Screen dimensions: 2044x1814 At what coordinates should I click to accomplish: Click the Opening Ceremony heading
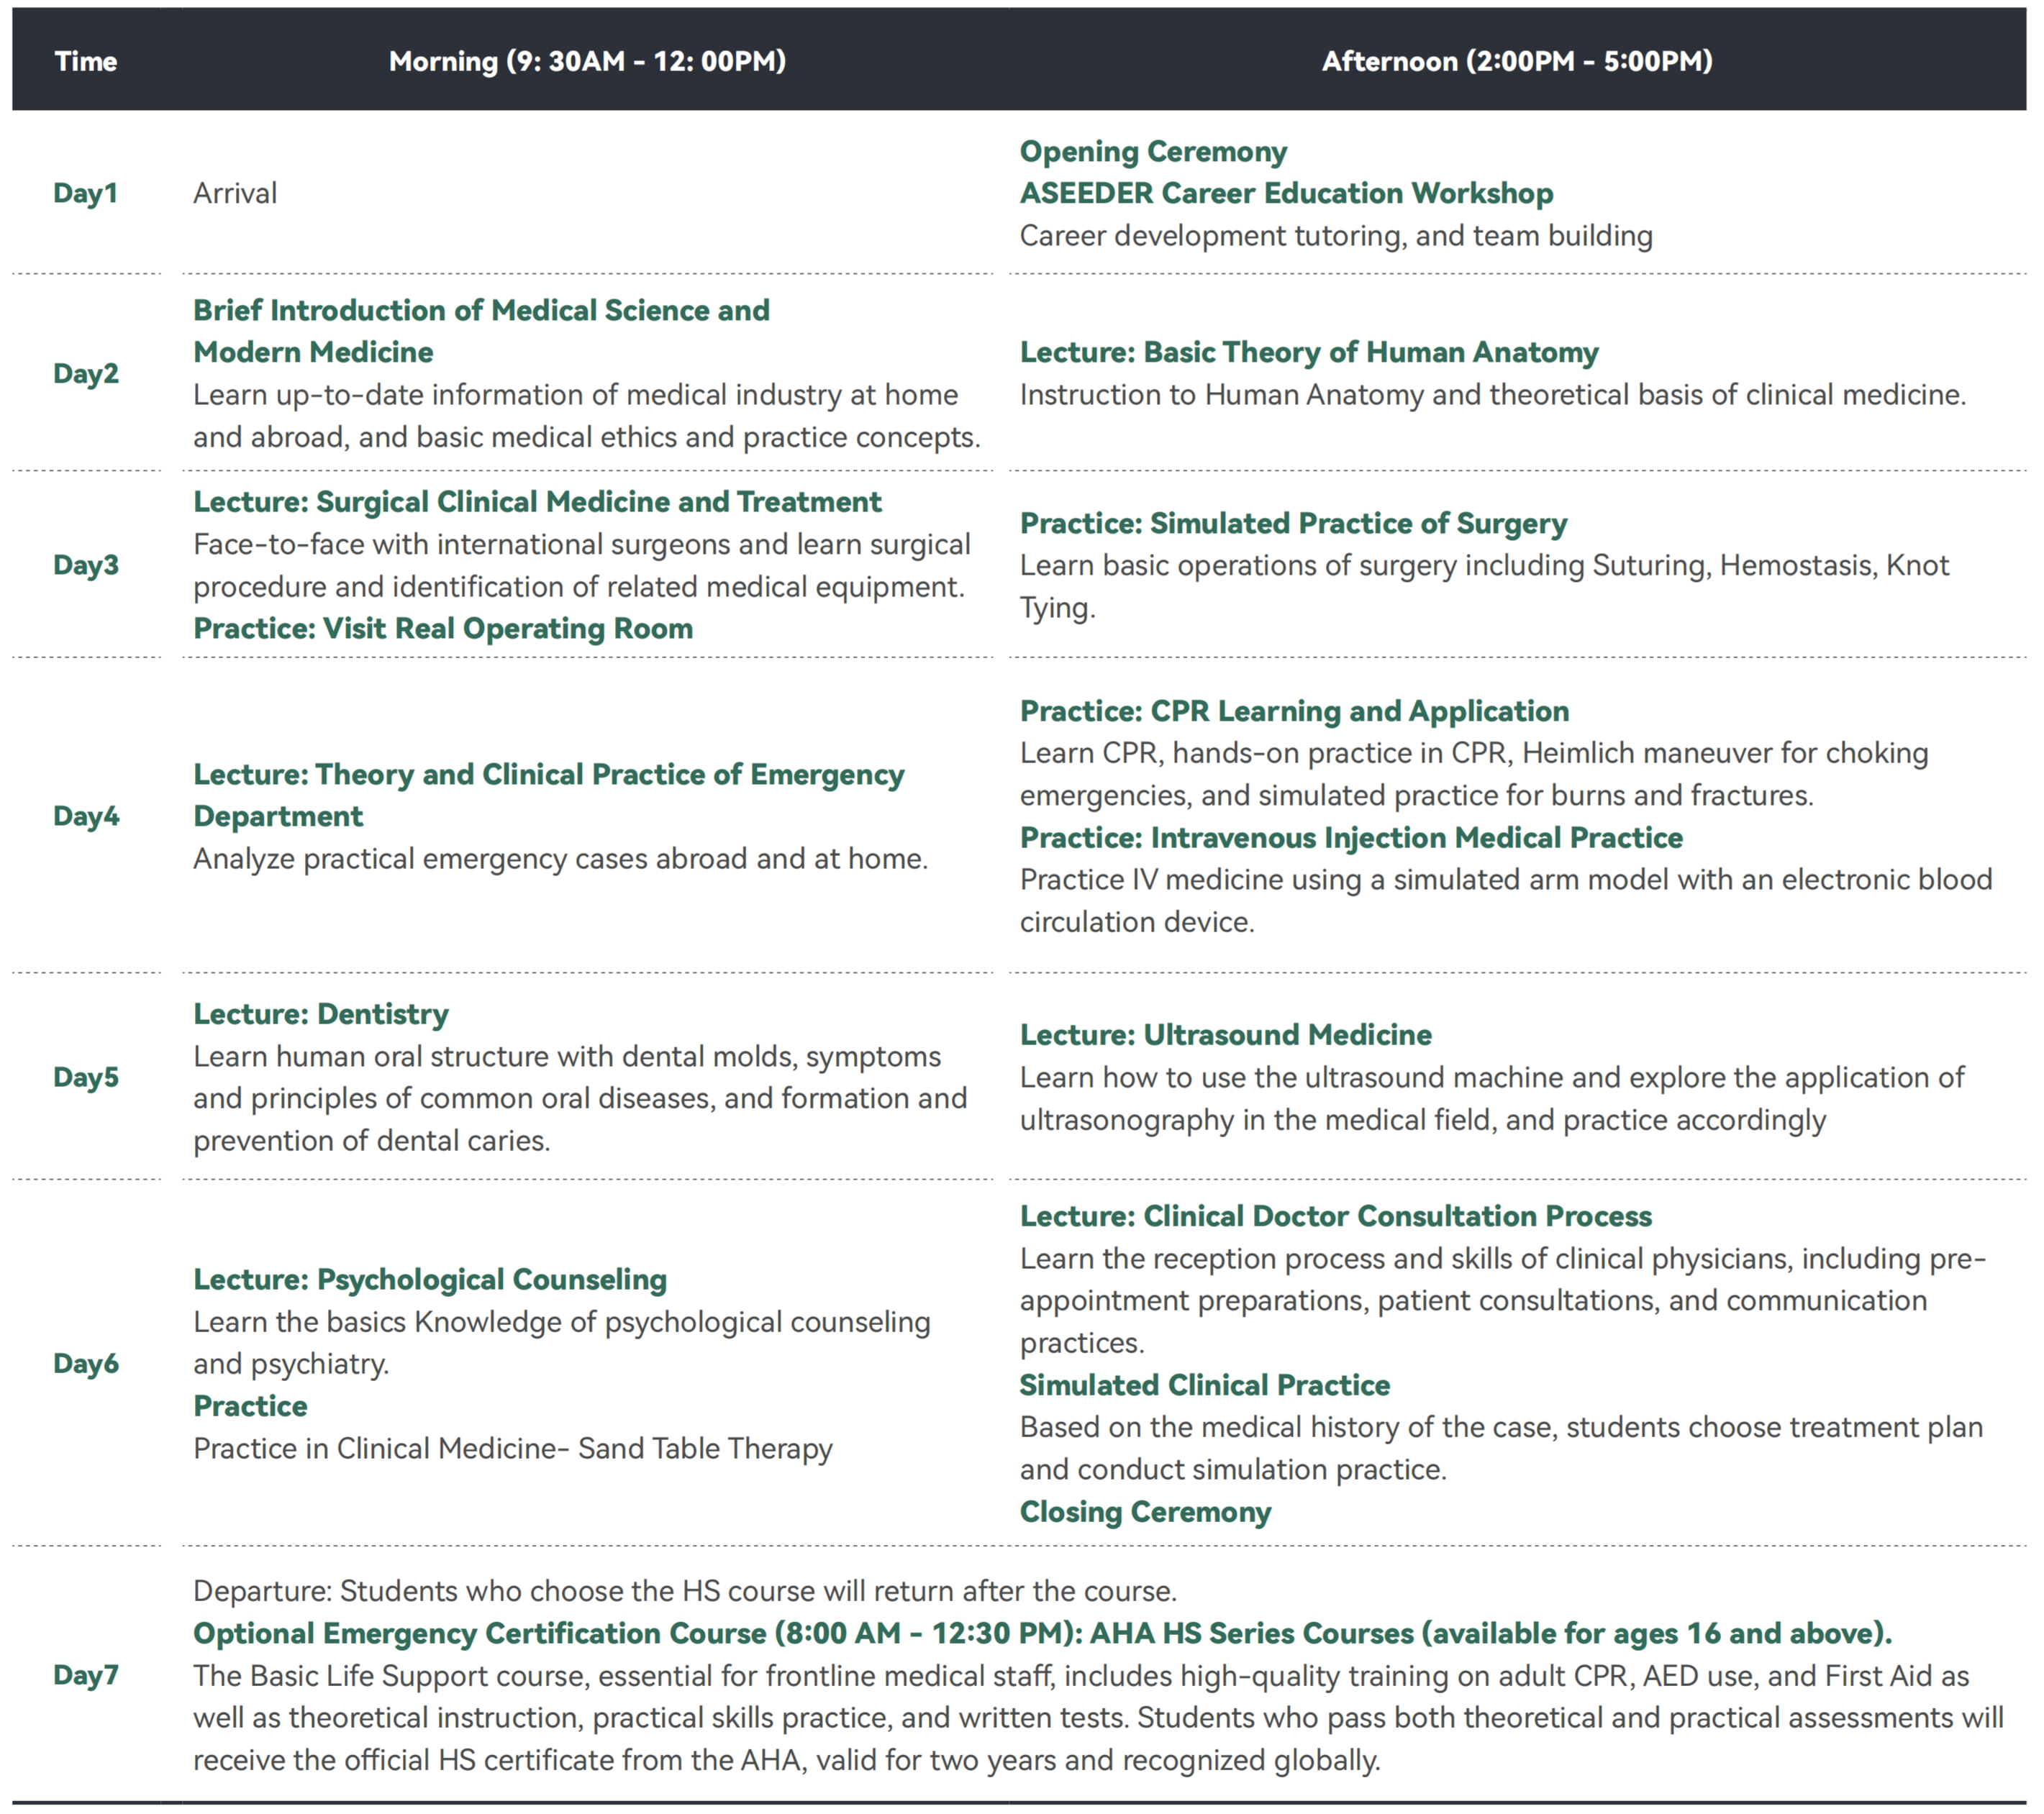click(x=1152, y=151)
